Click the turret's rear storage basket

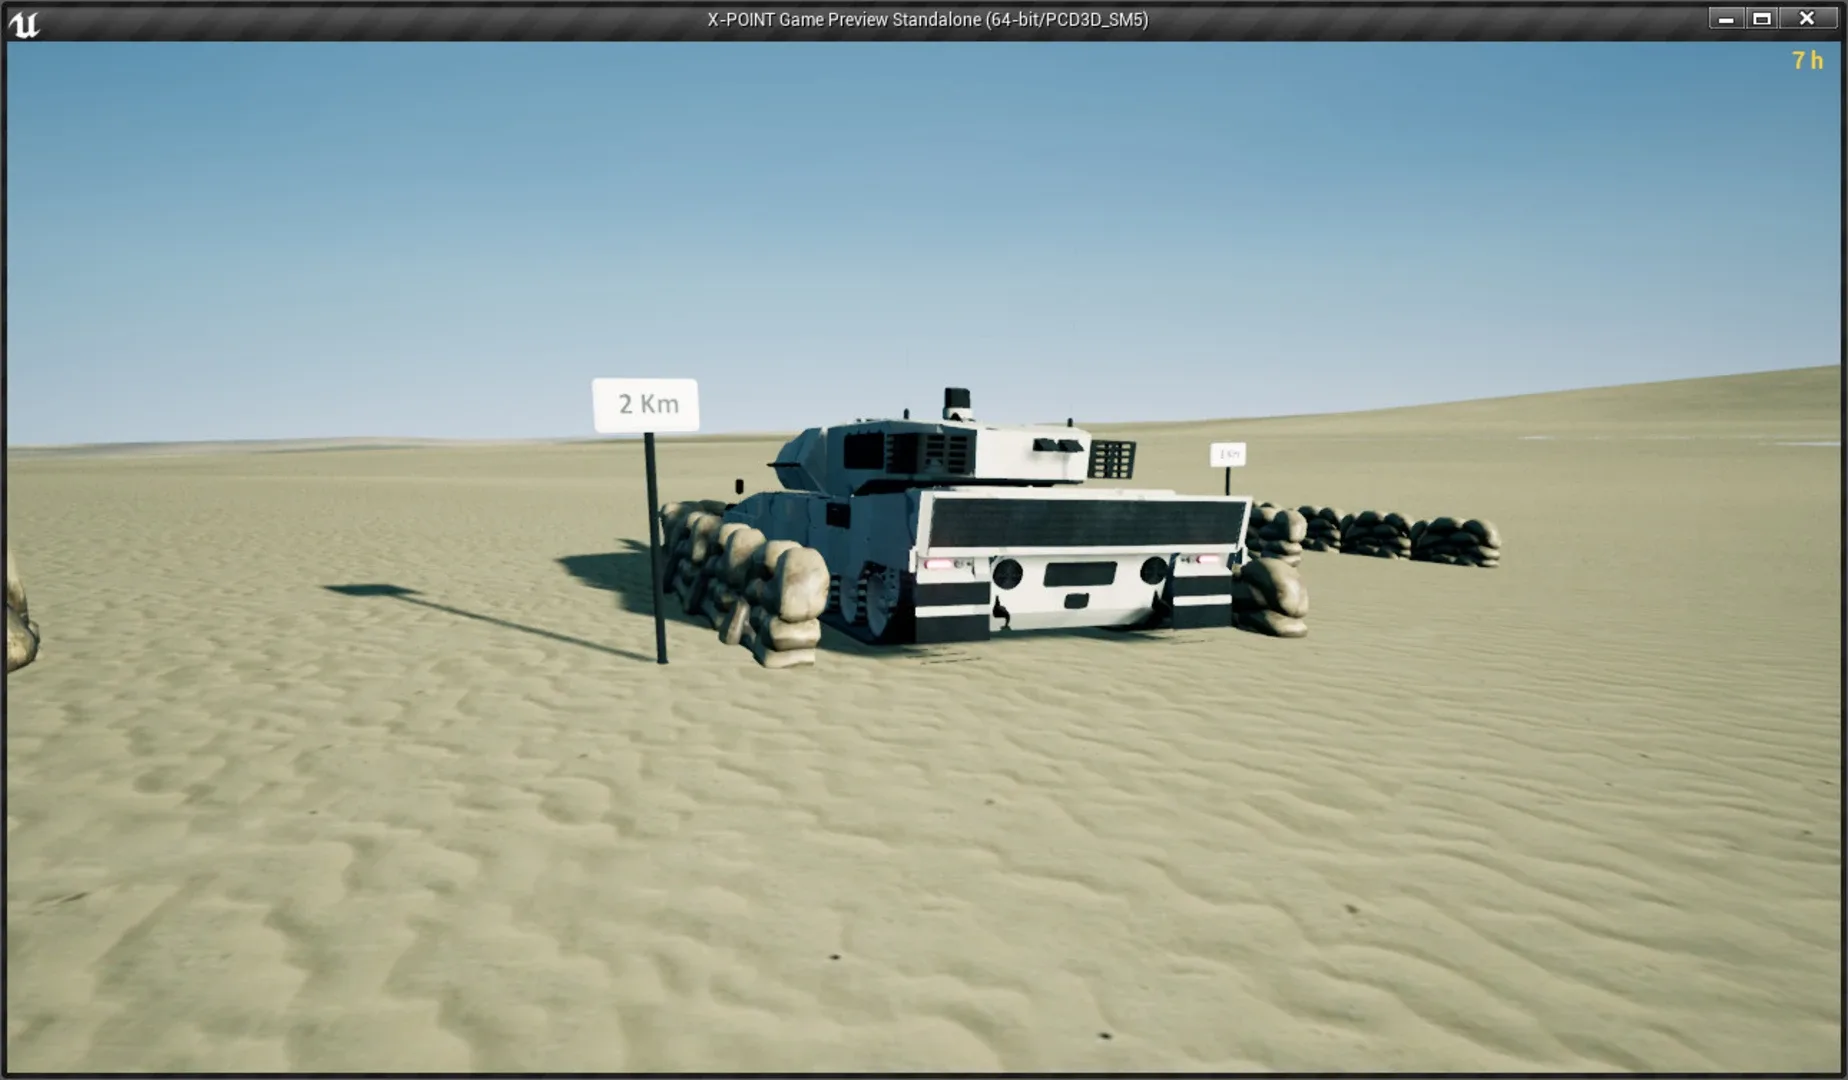[x=1112, y=459]
